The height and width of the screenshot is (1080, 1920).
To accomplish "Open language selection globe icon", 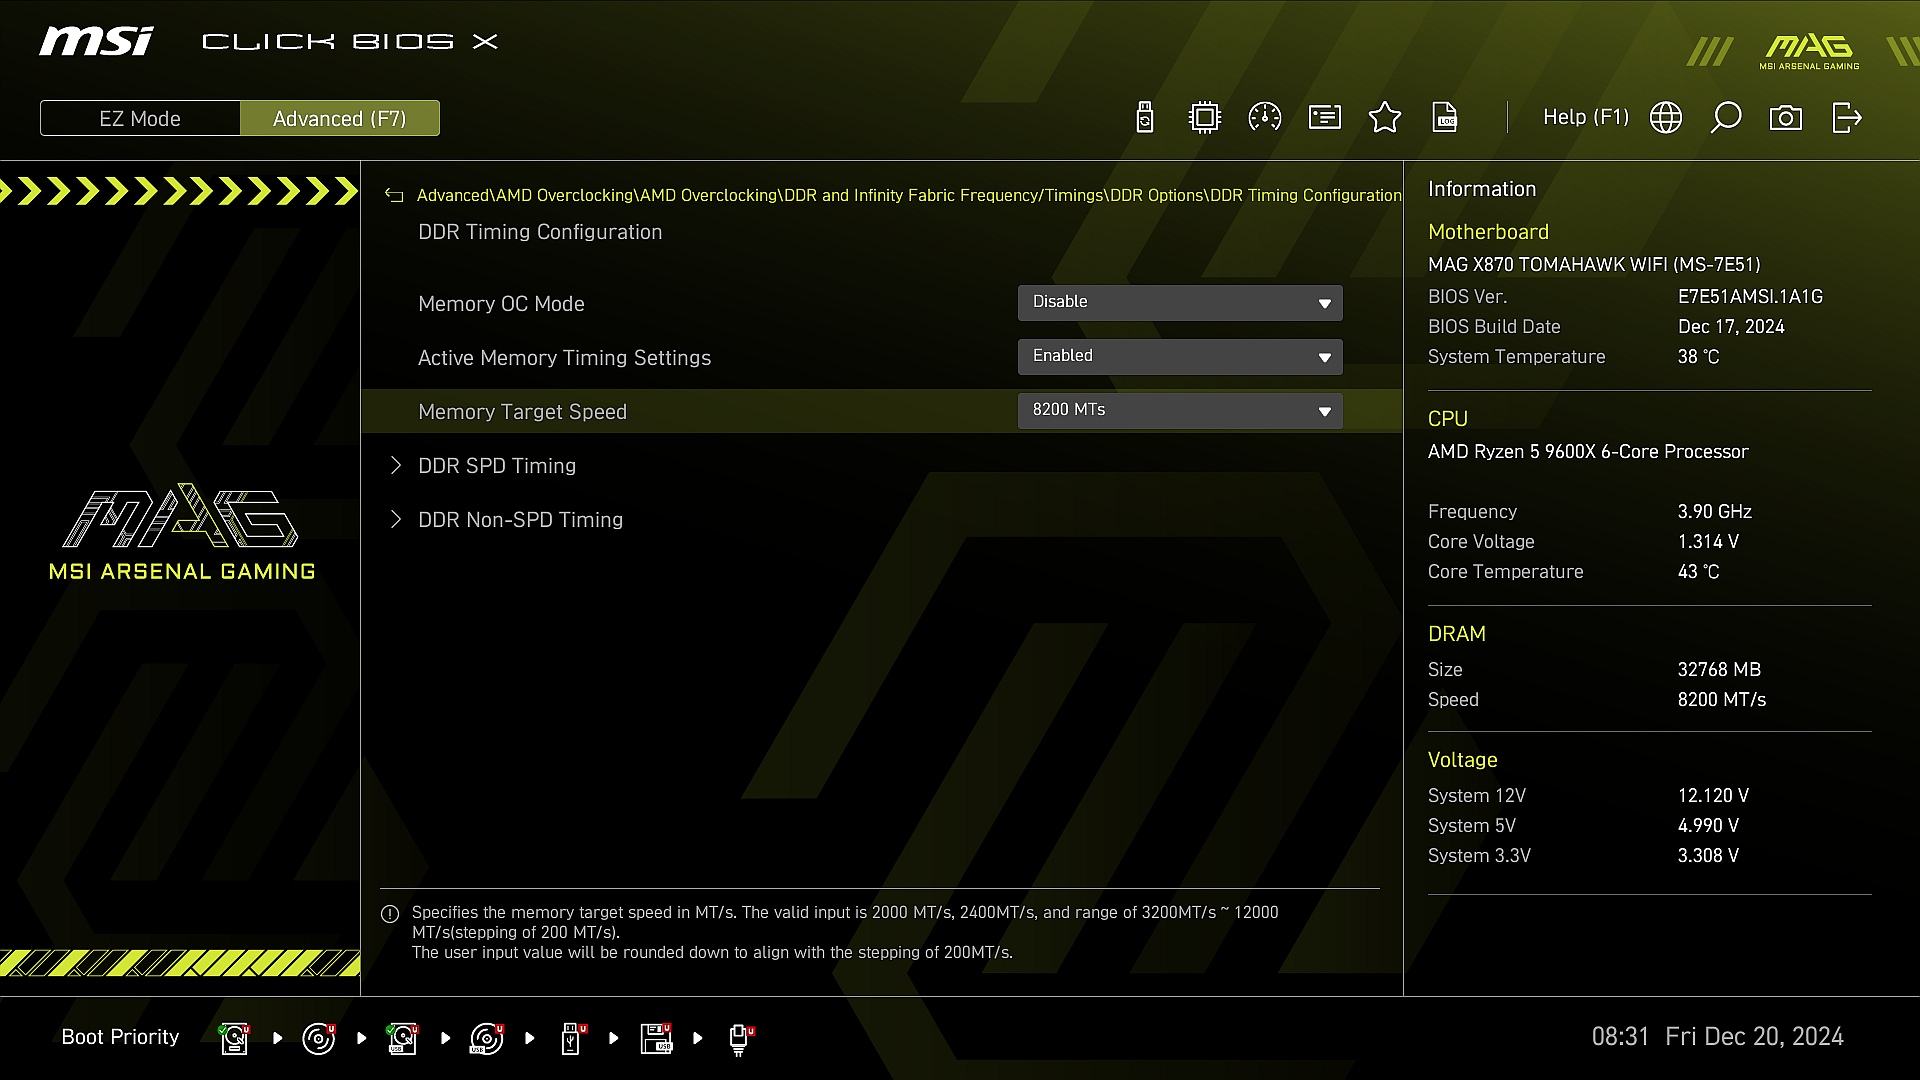I will (x=1666, y=118).
